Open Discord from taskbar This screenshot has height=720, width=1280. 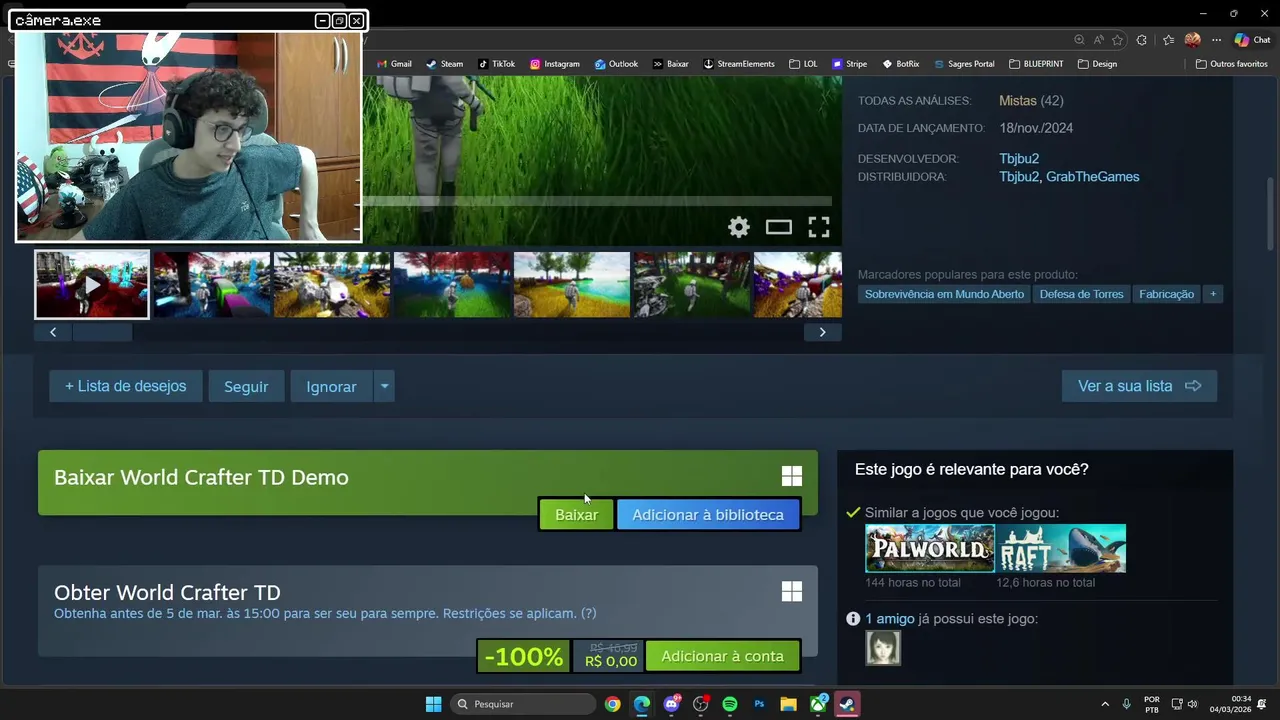671,704
